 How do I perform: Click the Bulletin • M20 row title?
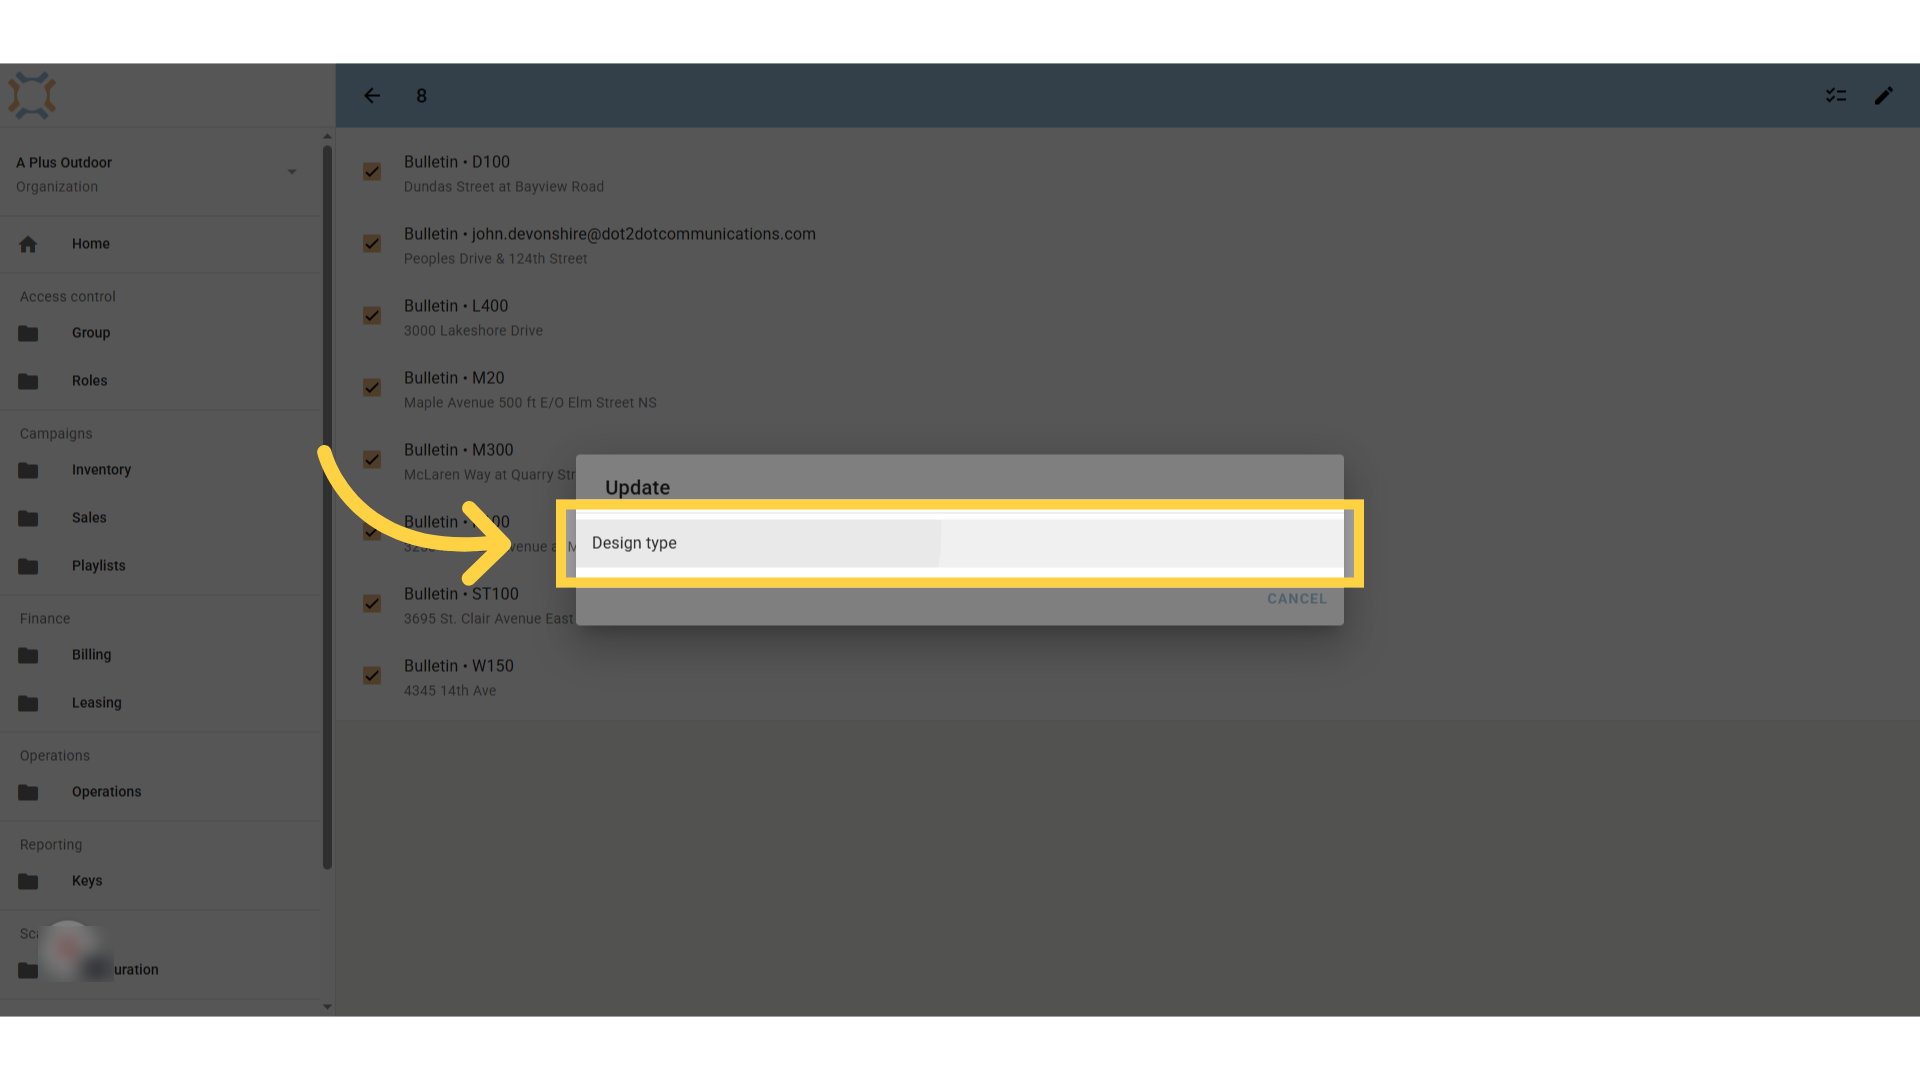[x=454, y=378]
